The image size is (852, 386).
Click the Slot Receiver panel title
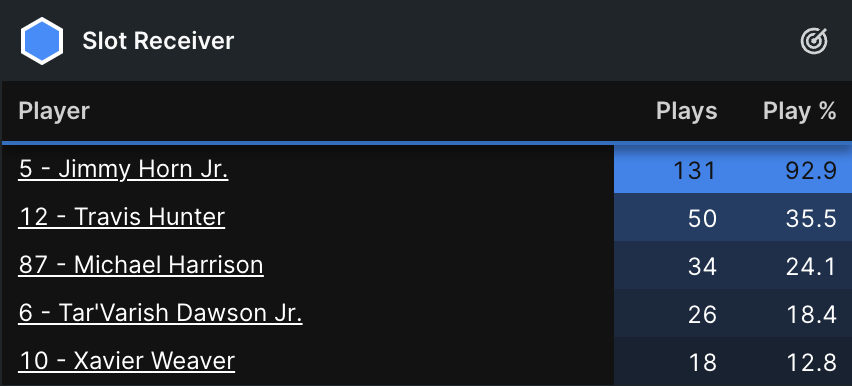[158, 41]
